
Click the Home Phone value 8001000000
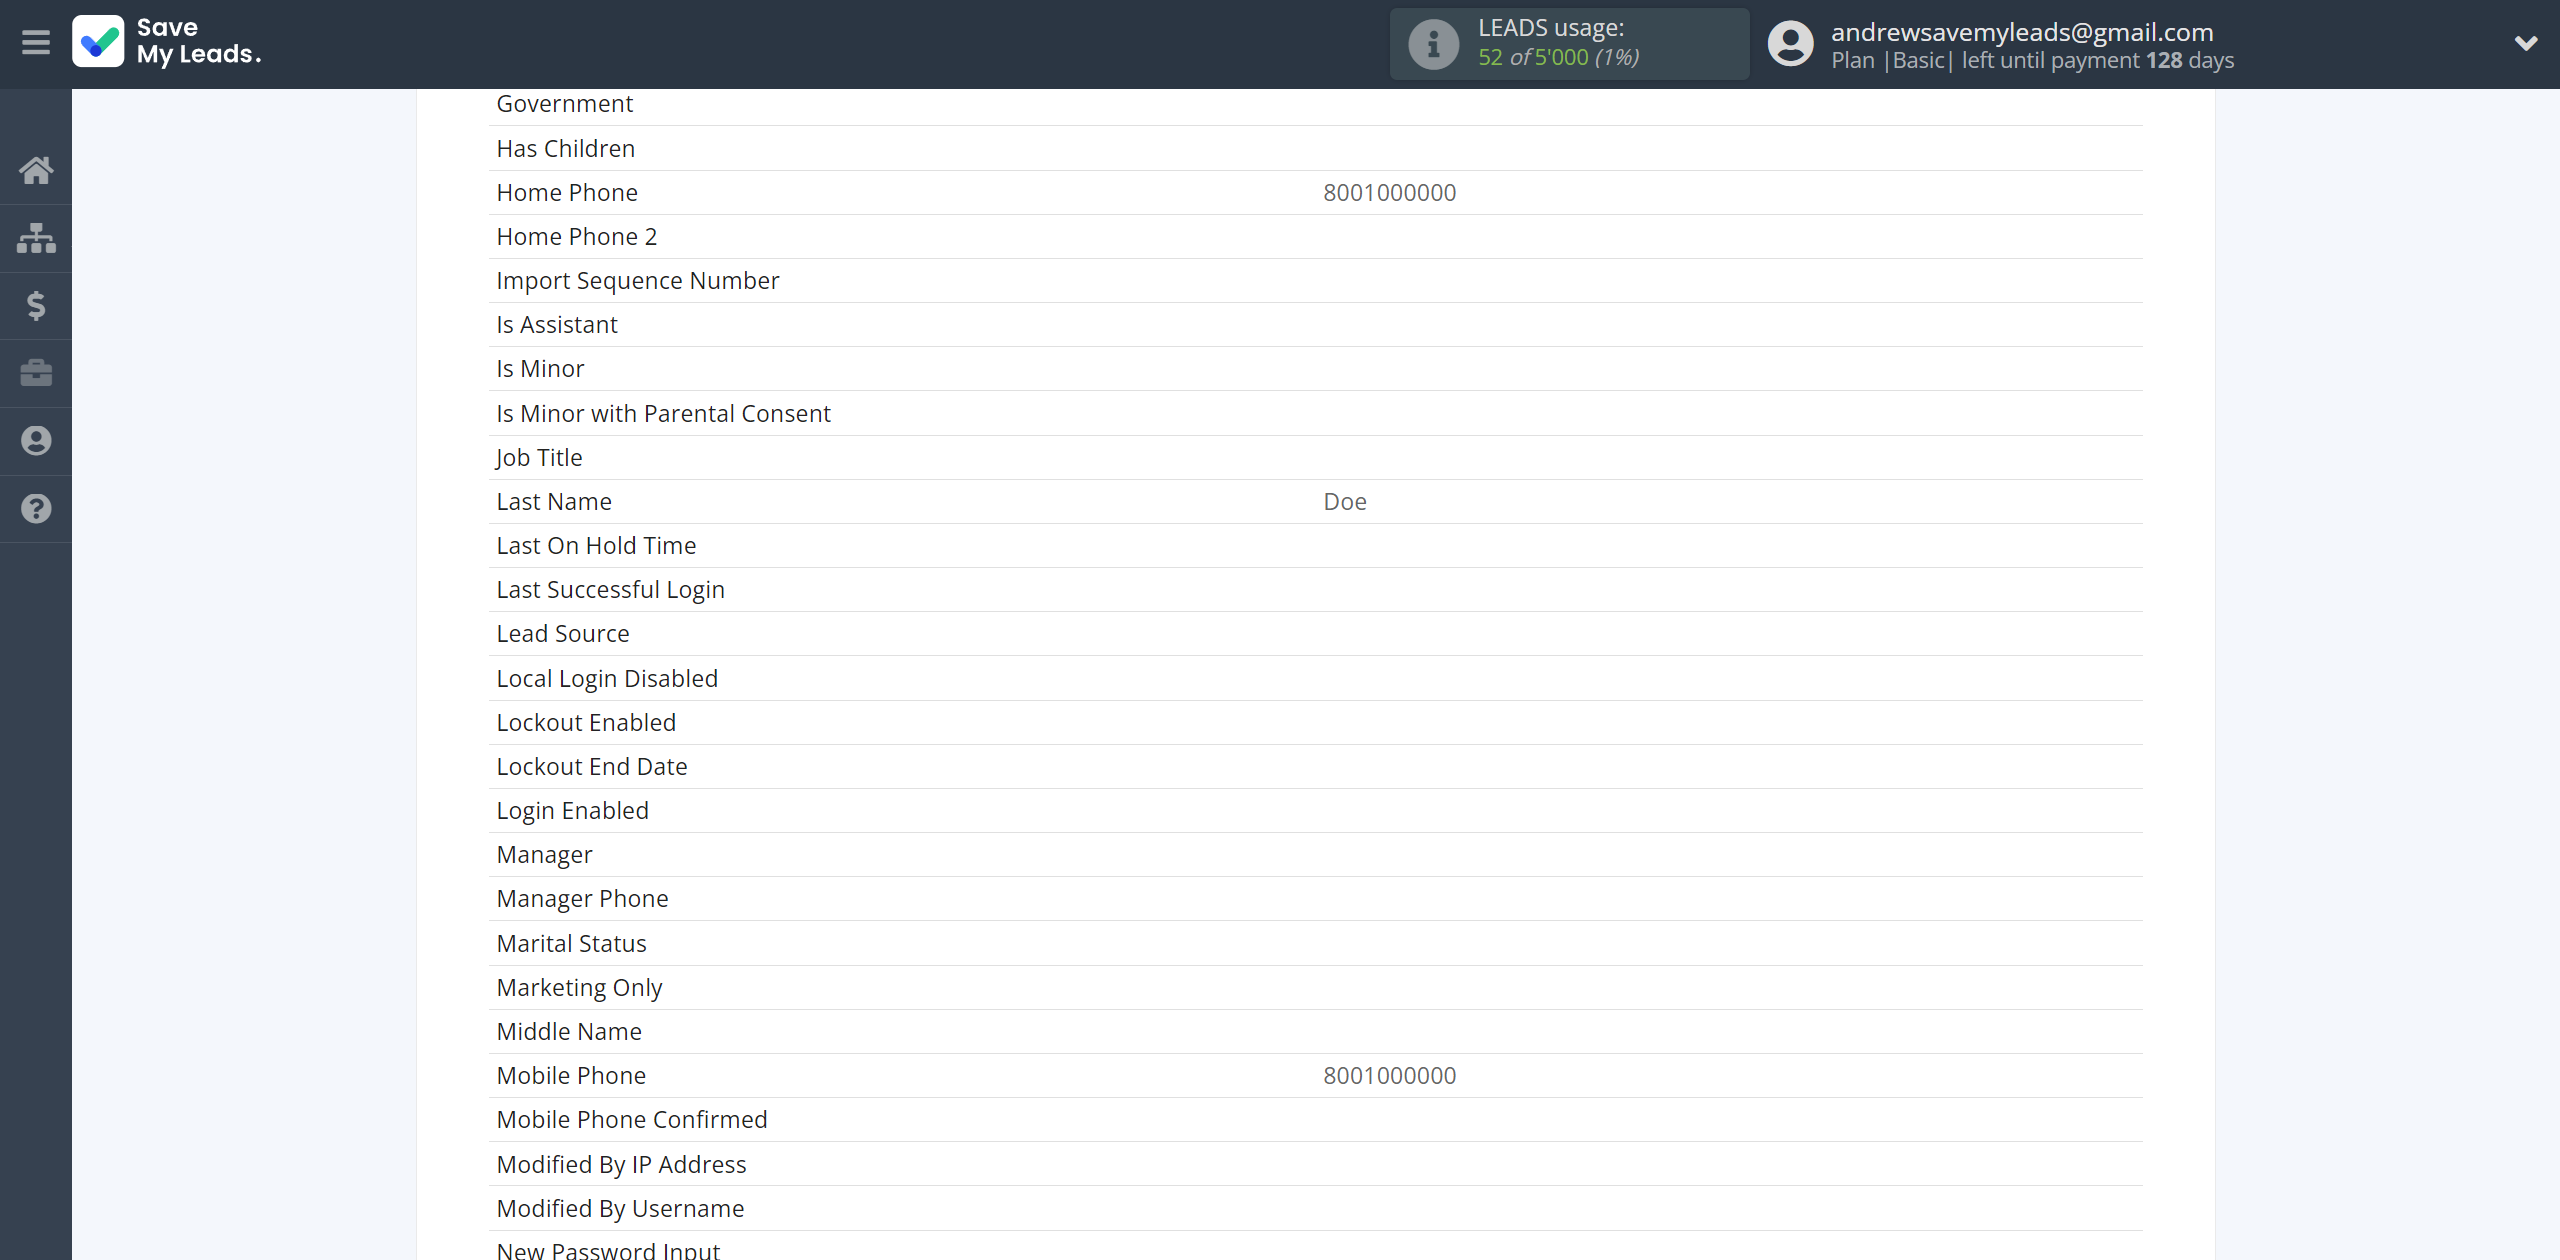click(x=1389, y=192)
